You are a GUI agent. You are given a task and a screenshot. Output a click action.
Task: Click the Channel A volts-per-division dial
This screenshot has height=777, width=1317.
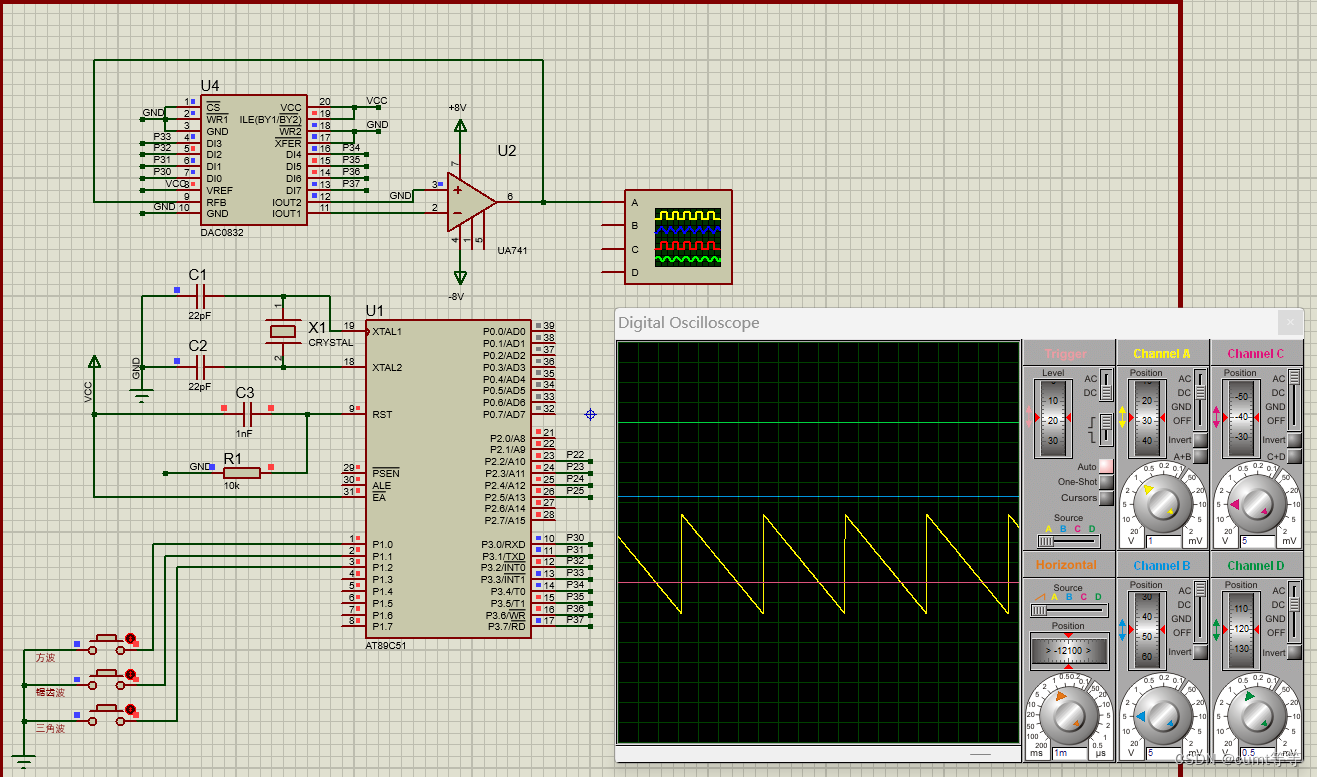point(1163,504)
